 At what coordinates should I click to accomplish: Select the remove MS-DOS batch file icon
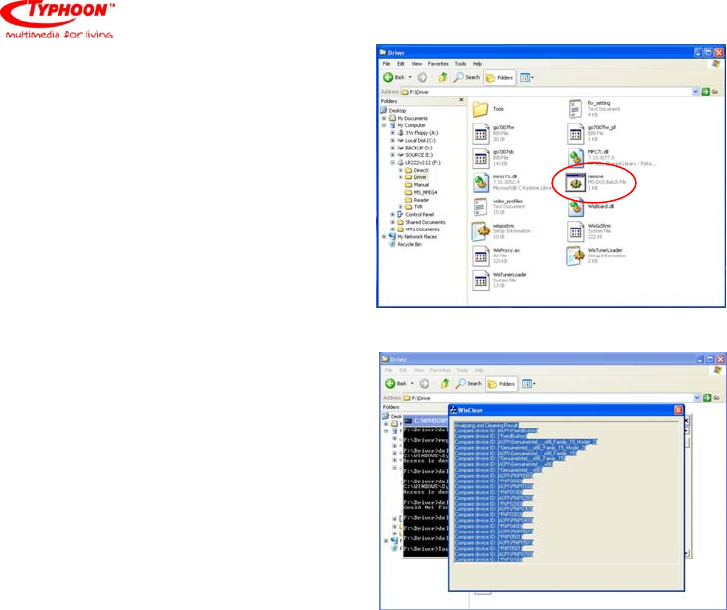click(575, 183)
